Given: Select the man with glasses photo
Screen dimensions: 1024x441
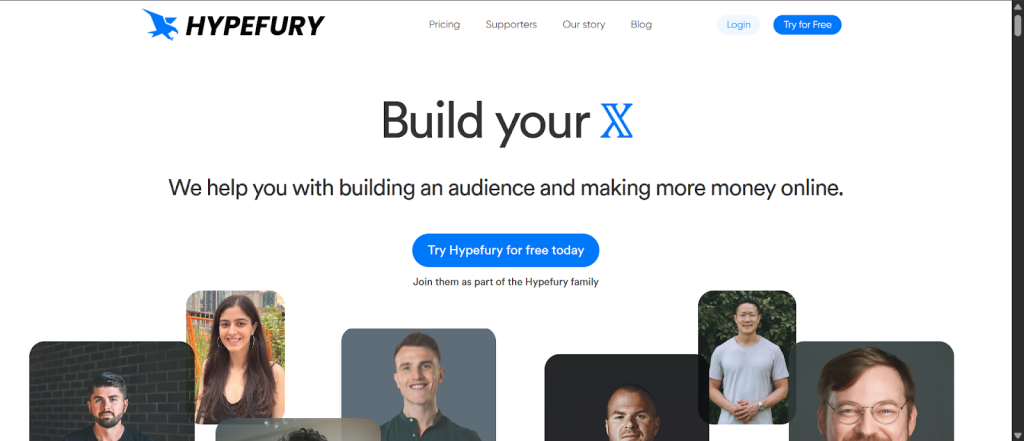Looking at the screenshot, I should 871,391.
